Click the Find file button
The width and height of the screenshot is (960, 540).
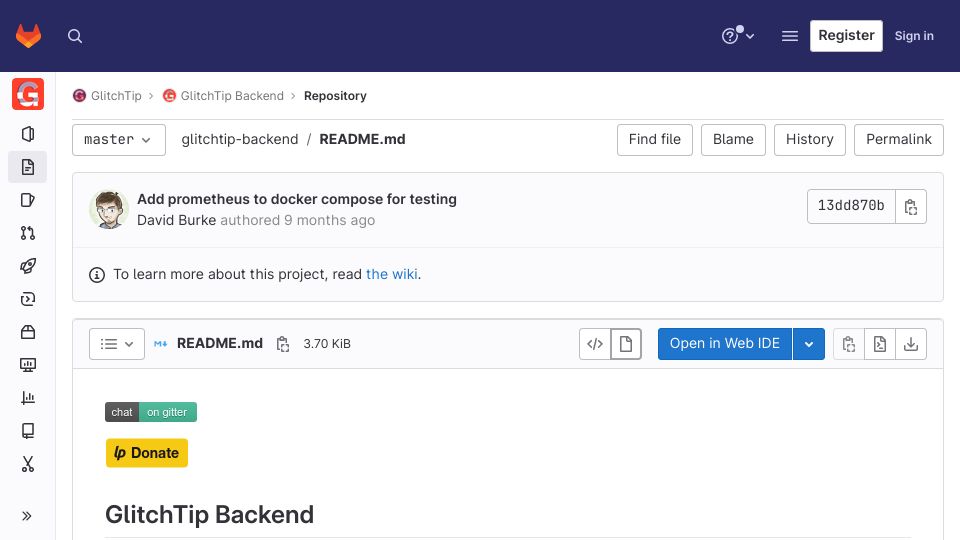pyautogui.click(x=654, y=140)
